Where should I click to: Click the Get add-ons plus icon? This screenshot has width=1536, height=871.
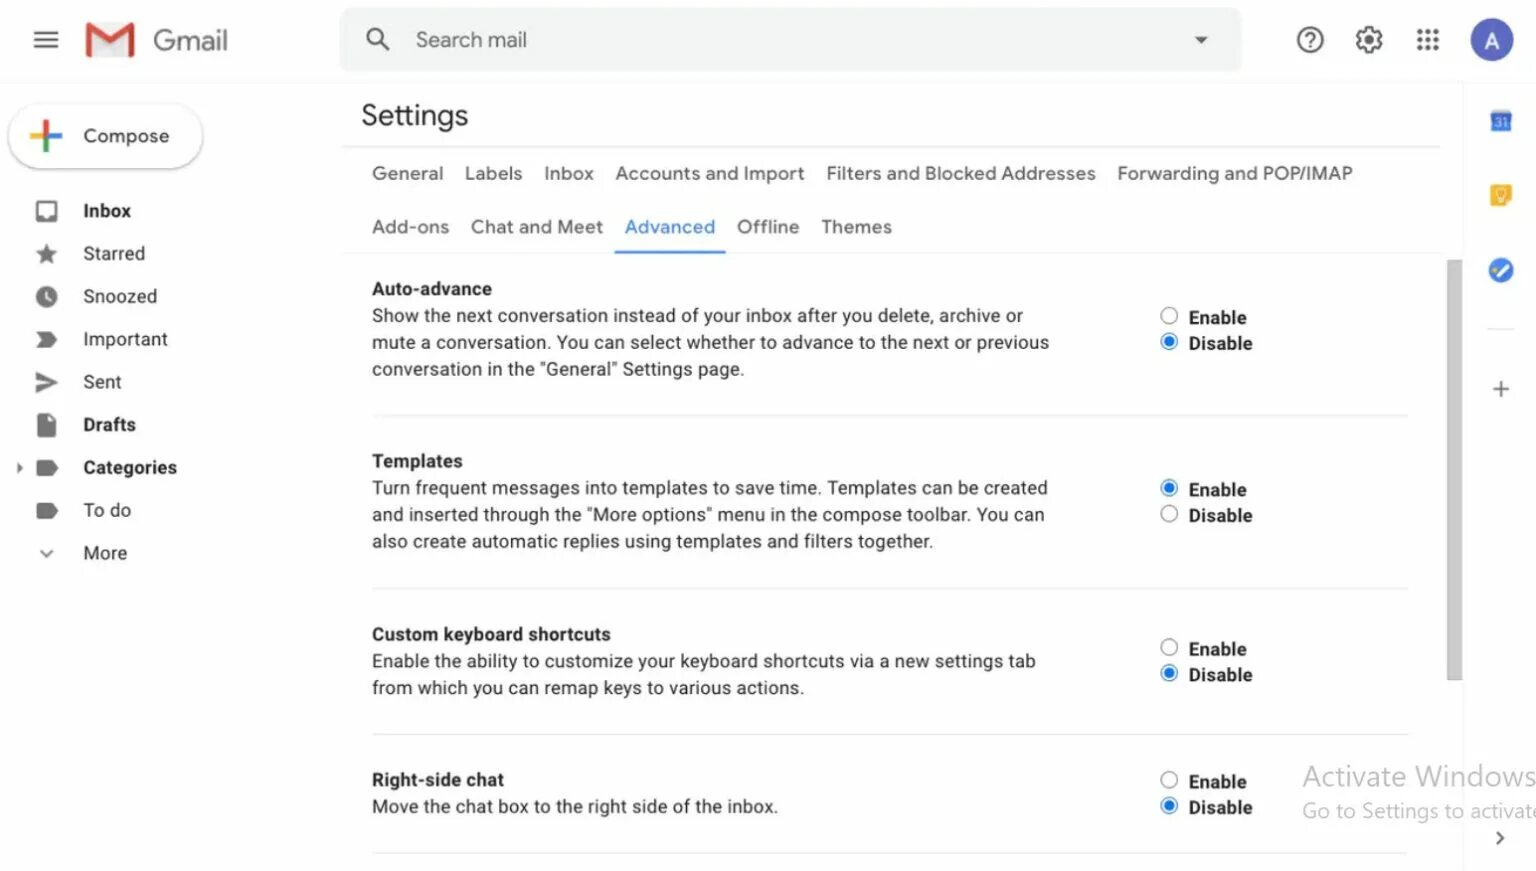point(1500,389)
